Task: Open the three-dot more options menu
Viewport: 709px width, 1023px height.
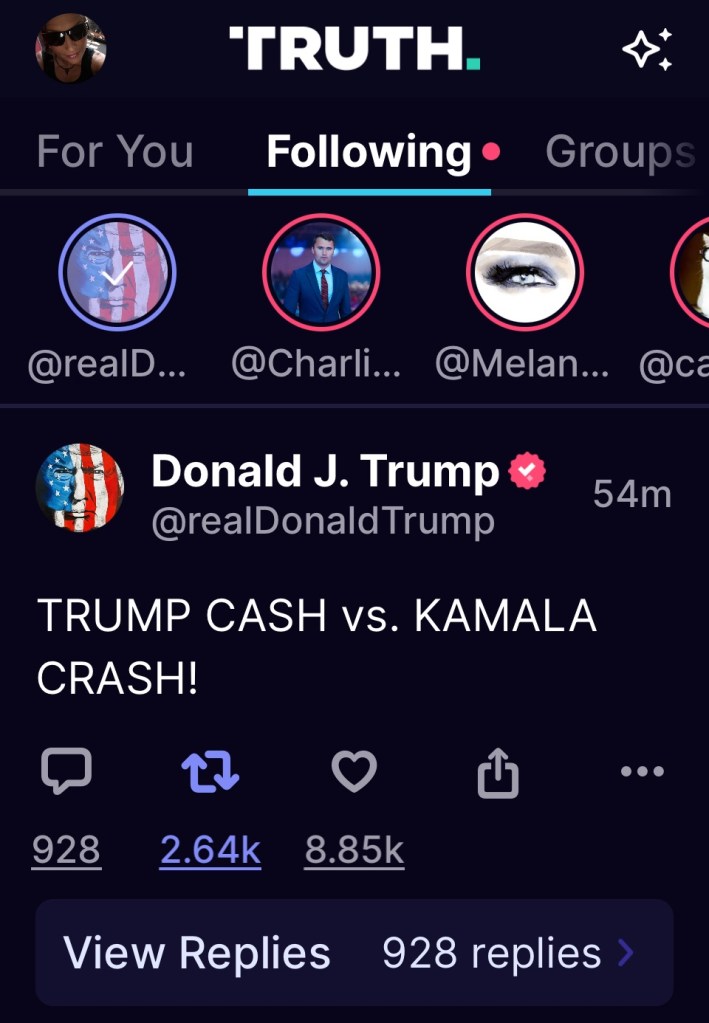Action: [x=642, y=771]
